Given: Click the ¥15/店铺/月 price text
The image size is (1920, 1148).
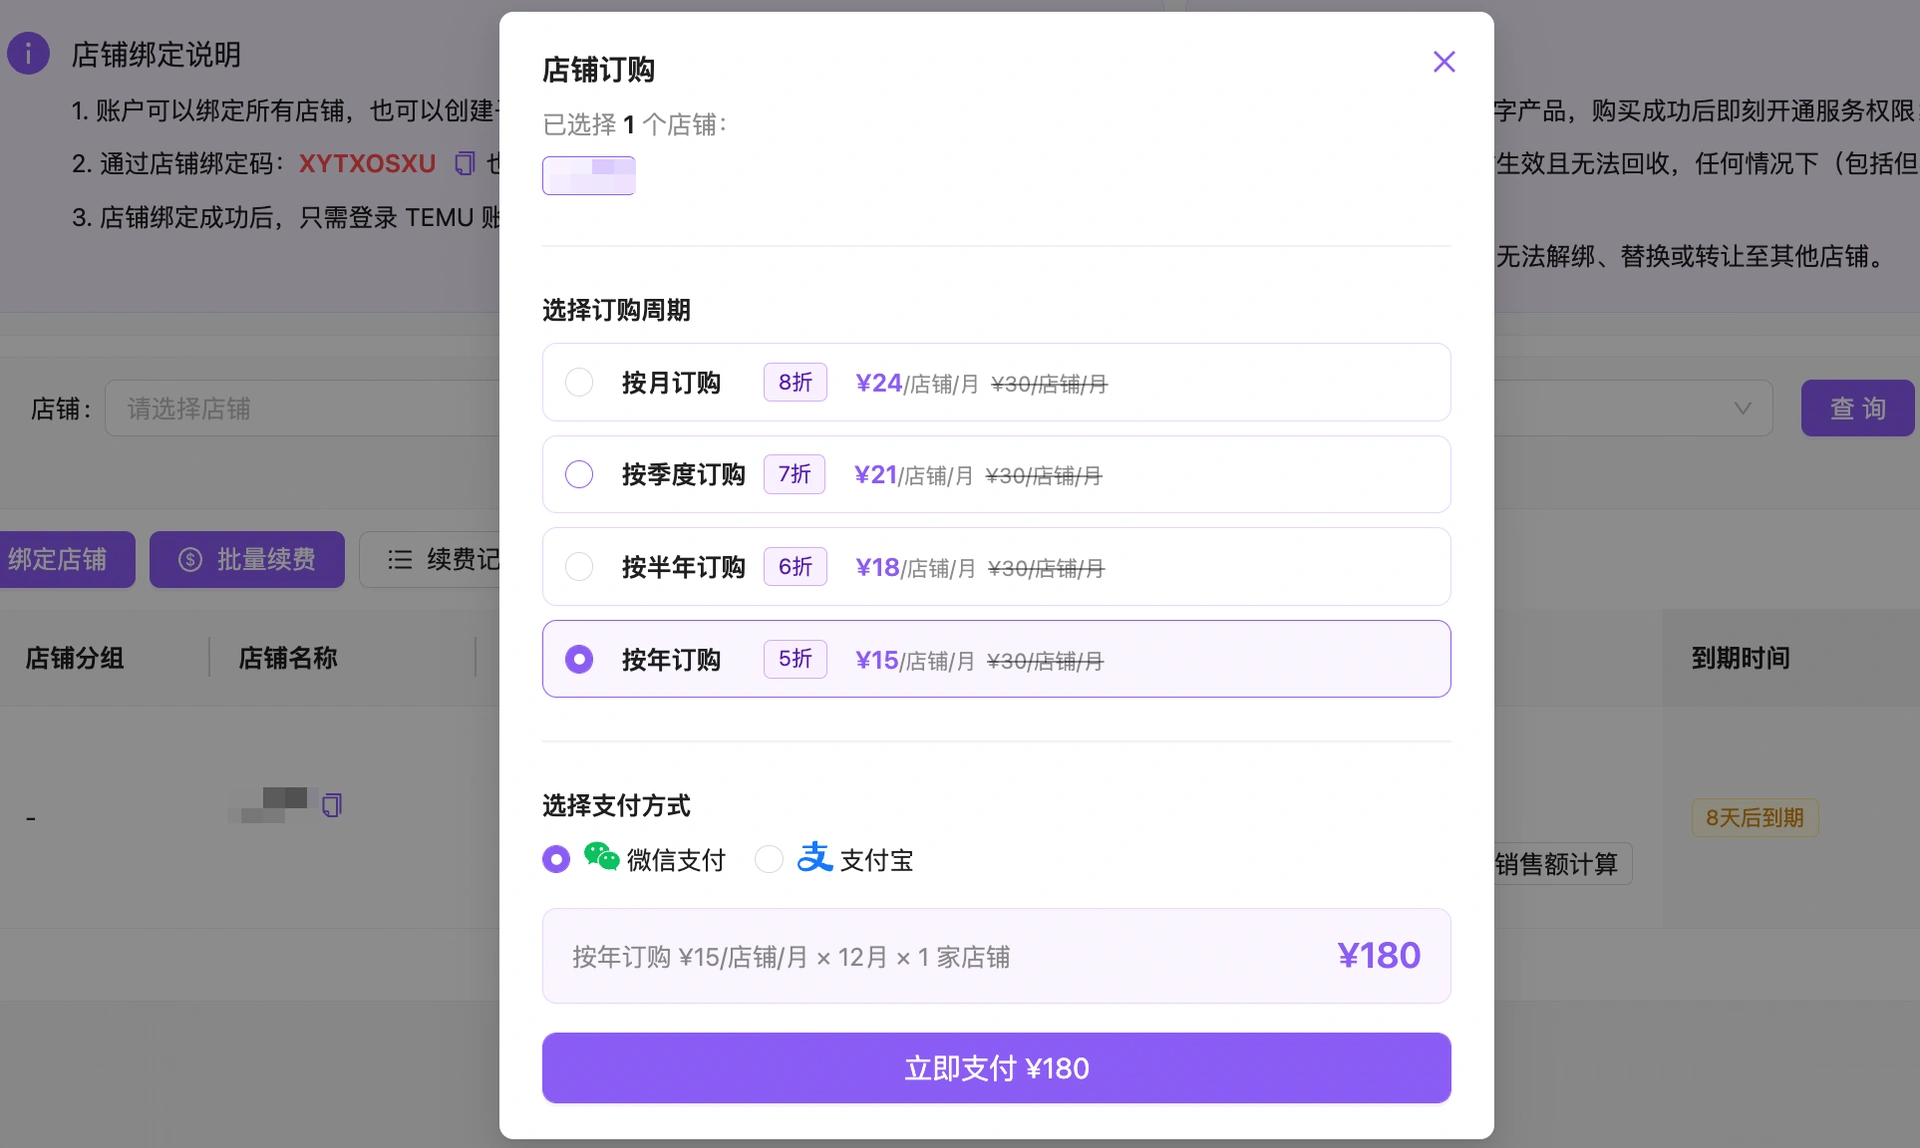Looking at the screenshot, I should pos(915,660).
